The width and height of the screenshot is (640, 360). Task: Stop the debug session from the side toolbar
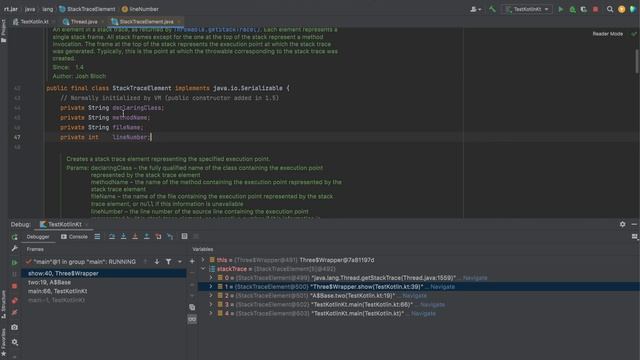[x=15, y=287]
